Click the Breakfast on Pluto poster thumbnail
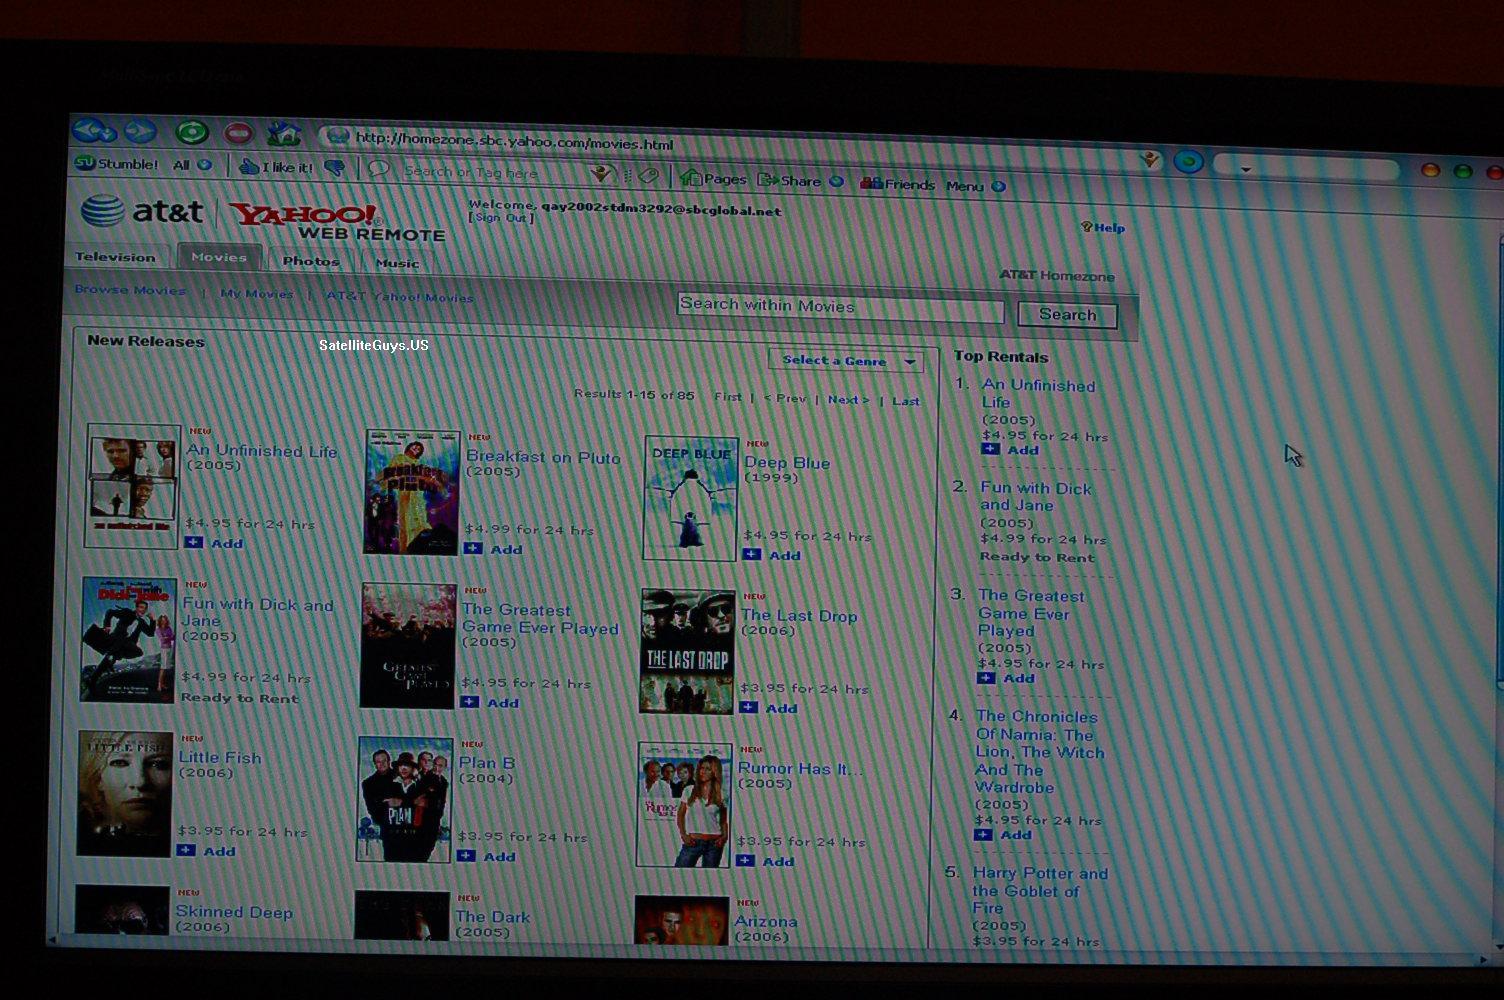 coord(412,492)
